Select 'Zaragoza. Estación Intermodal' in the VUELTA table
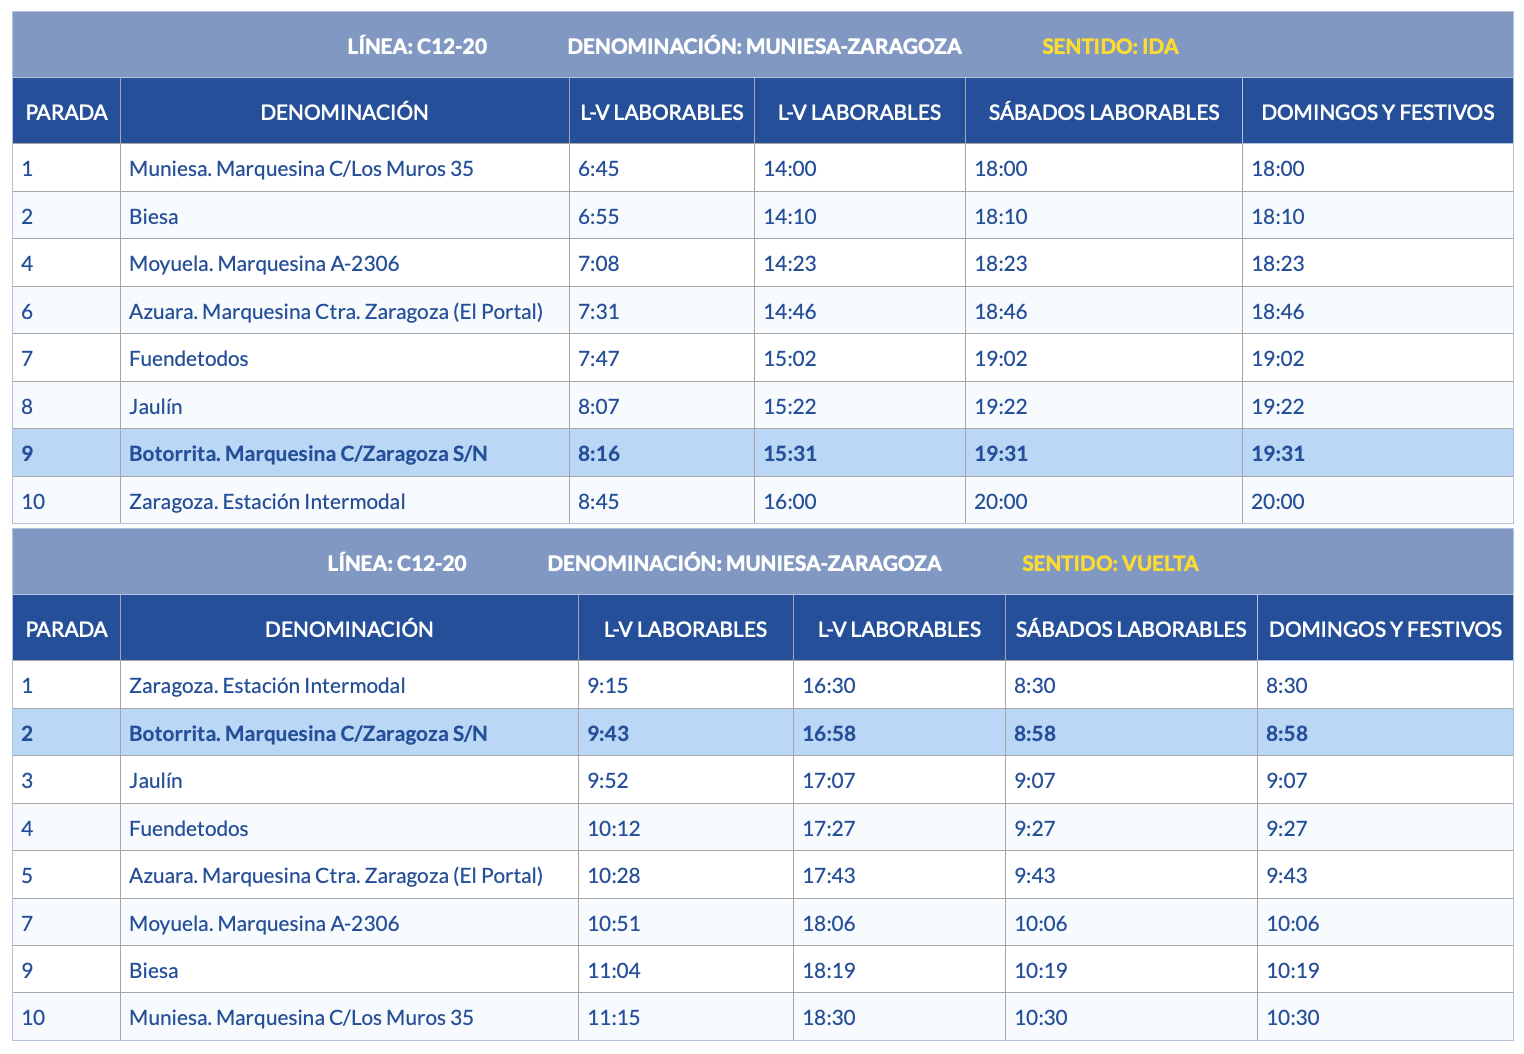Image resolution: width=1524 pixels, height=1054 pixels. coord(267,685)
